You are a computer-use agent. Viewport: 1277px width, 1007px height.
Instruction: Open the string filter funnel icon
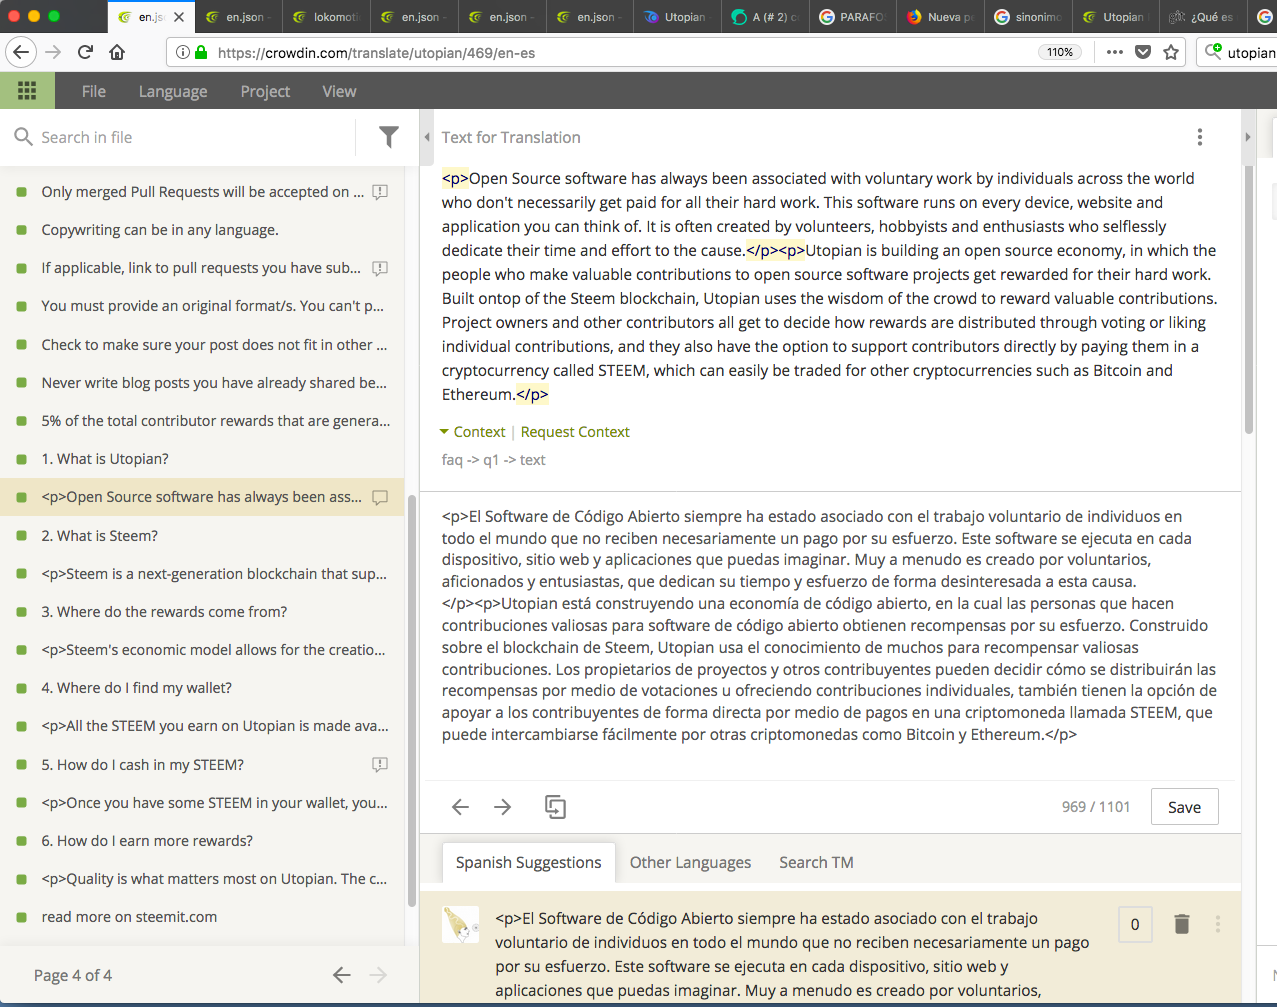click(389, 137)
